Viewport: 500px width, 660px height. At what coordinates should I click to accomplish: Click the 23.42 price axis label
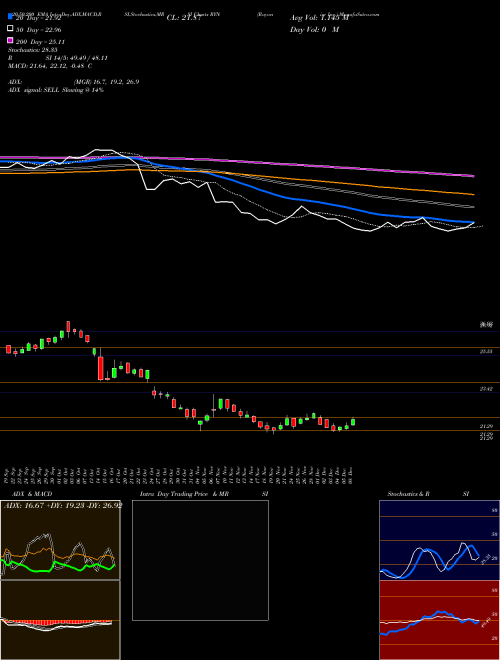(486, 389)
